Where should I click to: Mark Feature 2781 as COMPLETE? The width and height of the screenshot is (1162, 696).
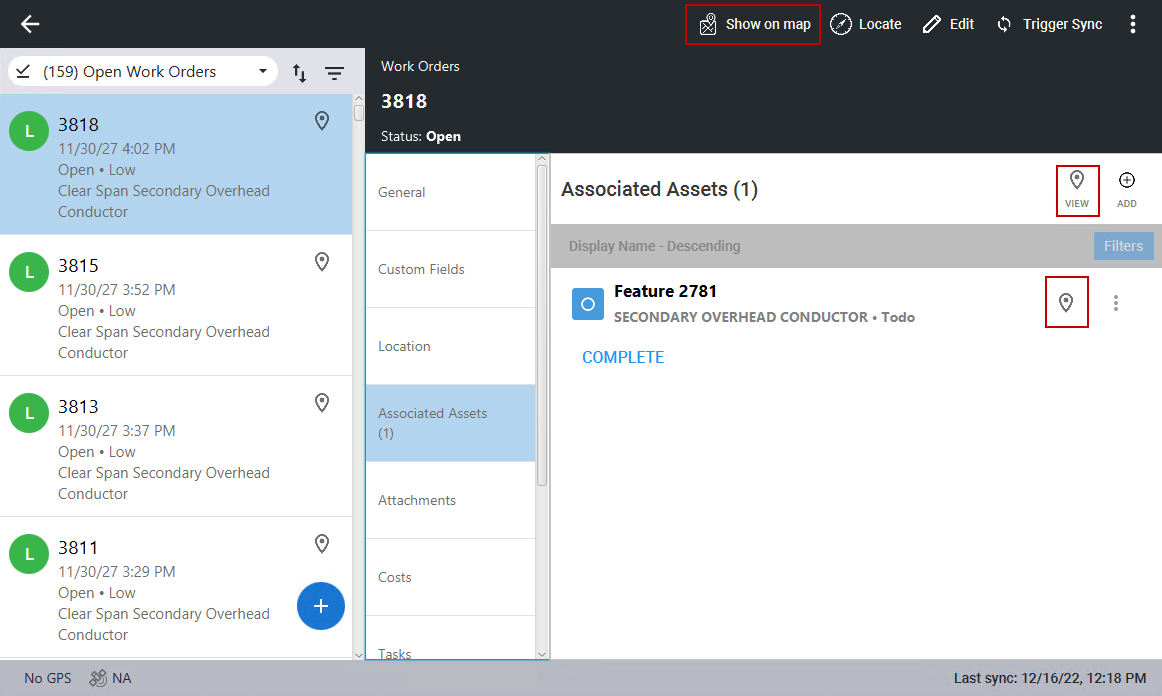tap(623, 357)
